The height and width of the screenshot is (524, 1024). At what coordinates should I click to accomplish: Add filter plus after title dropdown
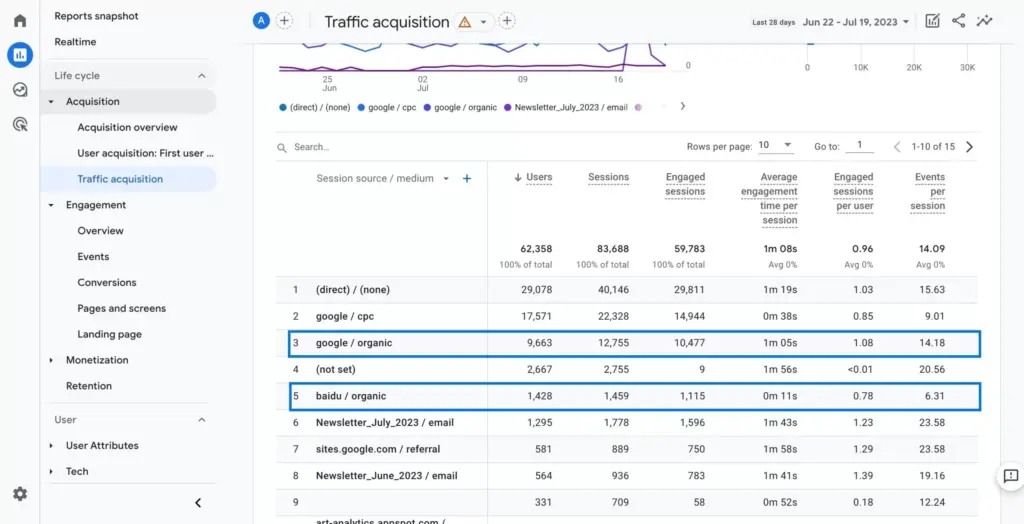(x=507, y=21)
